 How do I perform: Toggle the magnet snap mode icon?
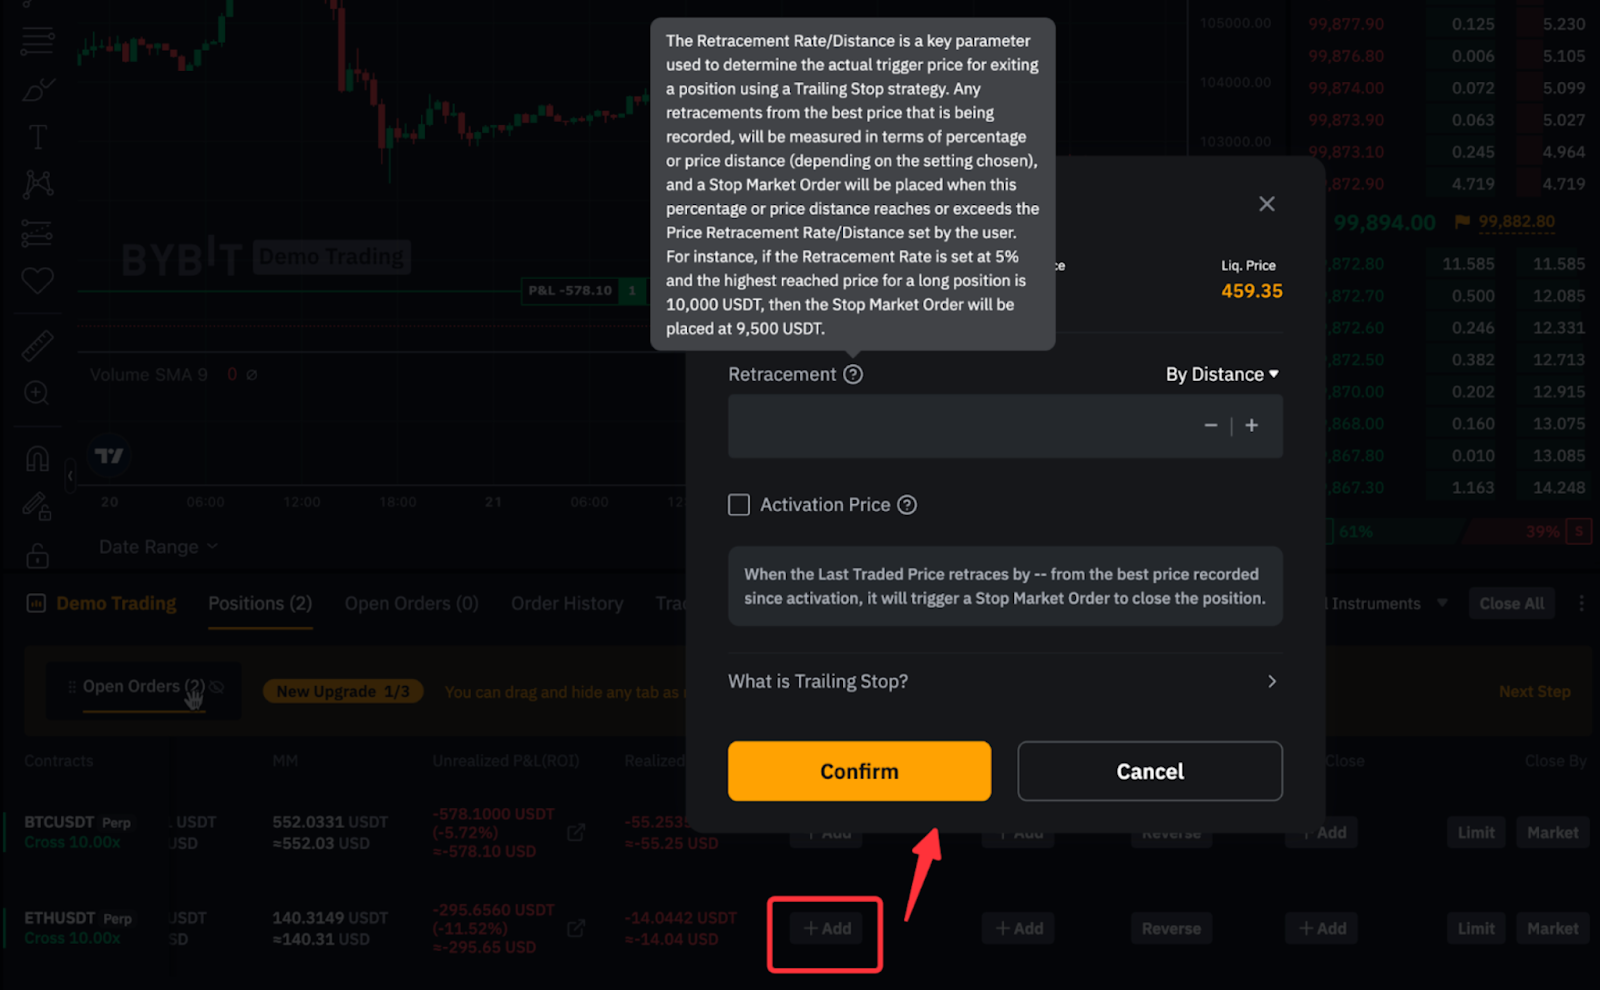point(37,459)
